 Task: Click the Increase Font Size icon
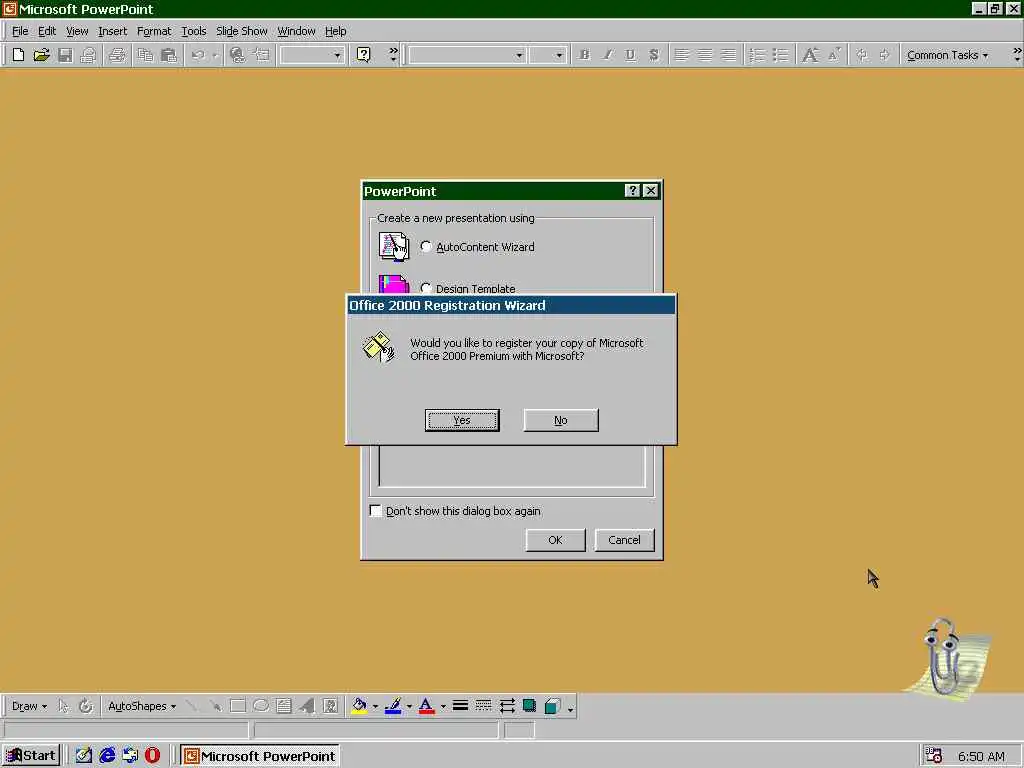click(x=810, y=55)
